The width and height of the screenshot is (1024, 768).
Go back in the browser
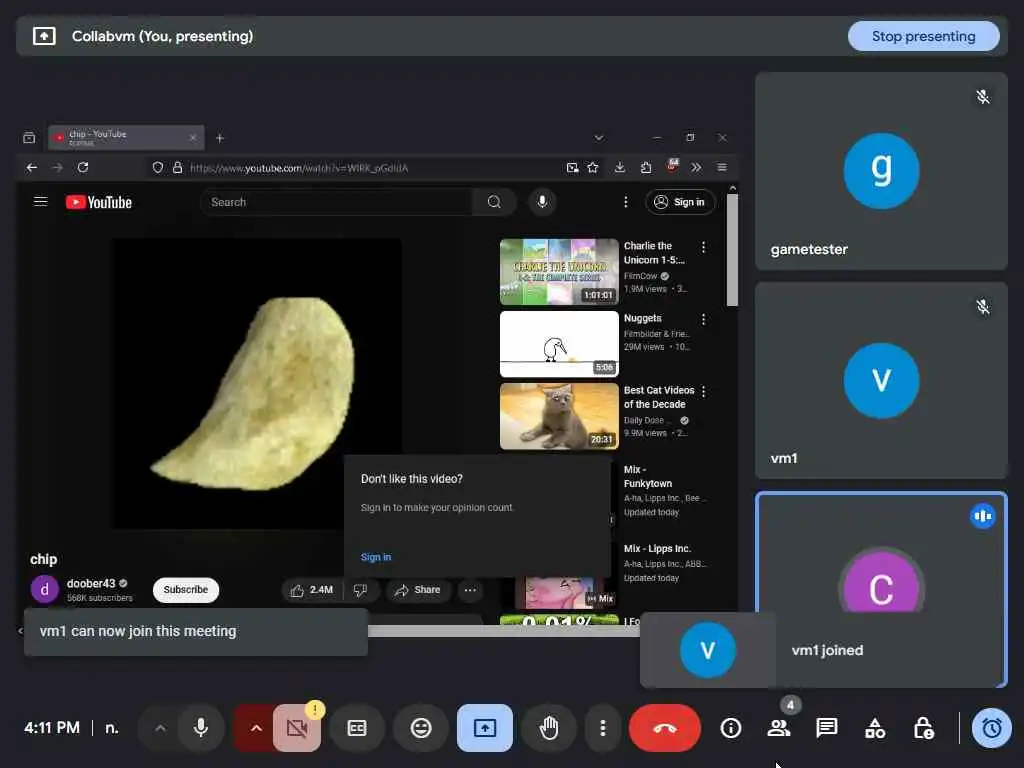(x=31, y=168)
